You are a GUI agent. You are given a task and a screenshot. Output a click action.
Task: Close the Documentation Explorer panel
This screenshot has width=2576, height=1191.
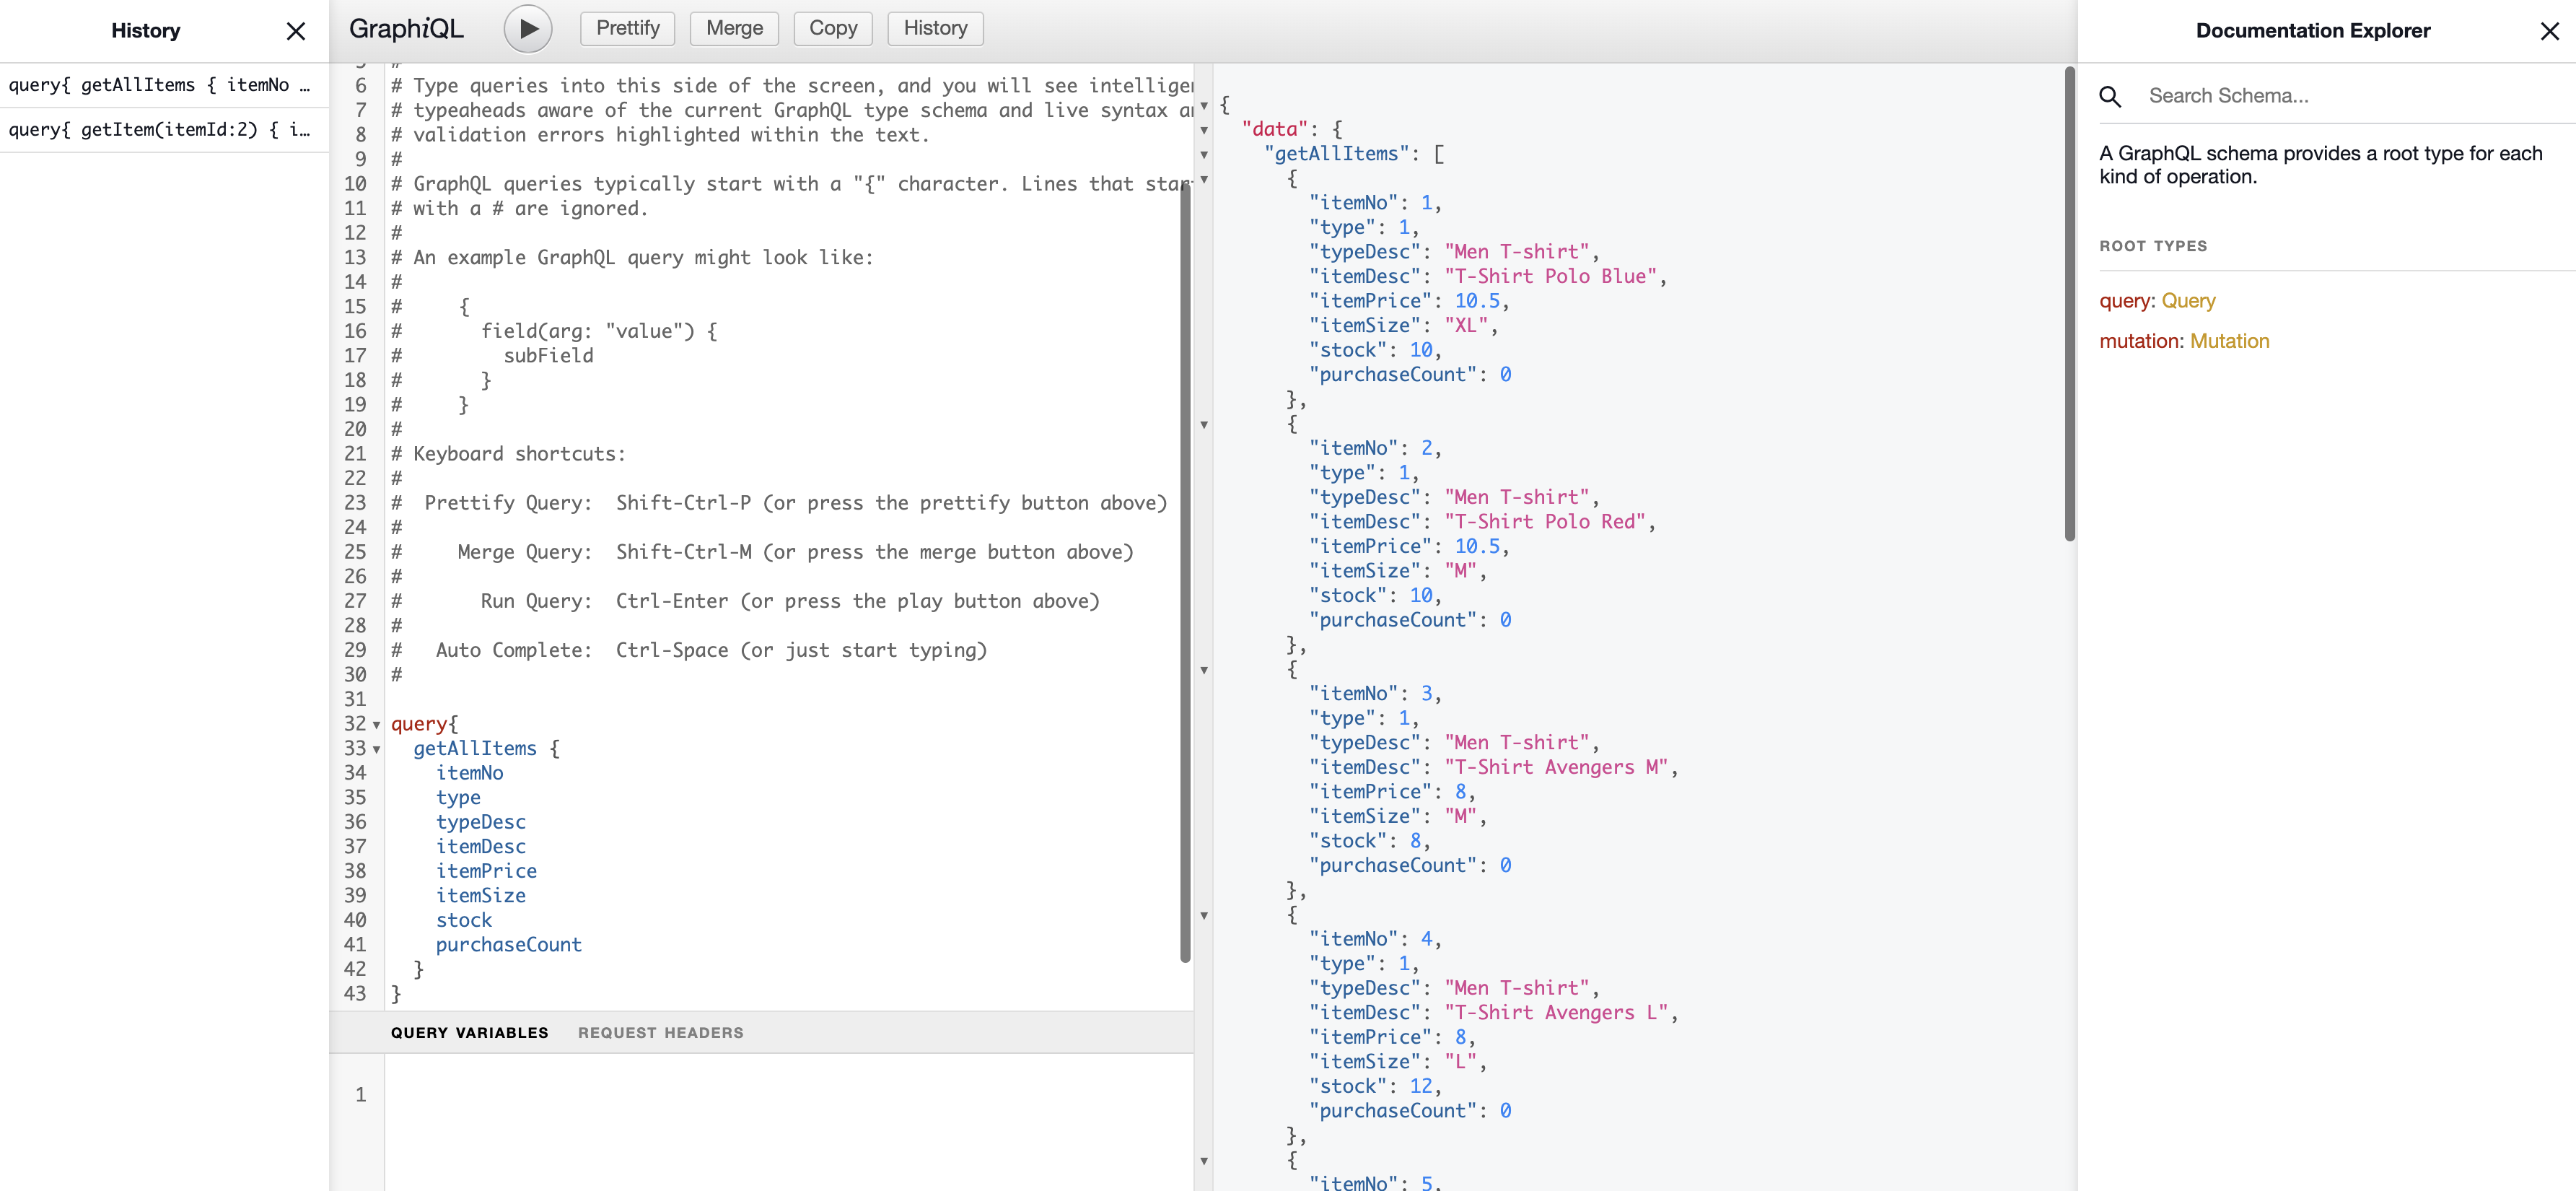(x=2551, y=31)
